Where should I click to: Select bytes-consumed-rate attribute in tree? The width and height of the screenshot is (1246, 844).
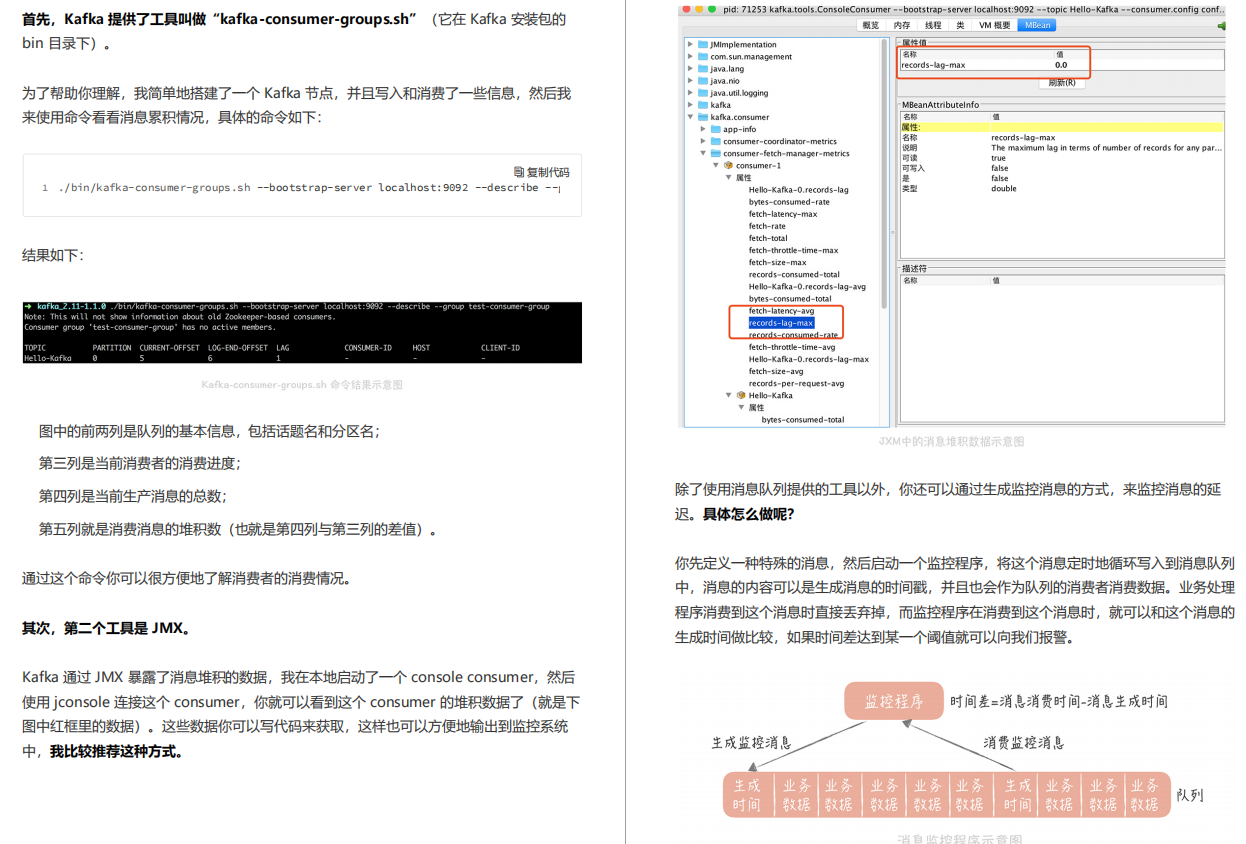coord(789,202)
